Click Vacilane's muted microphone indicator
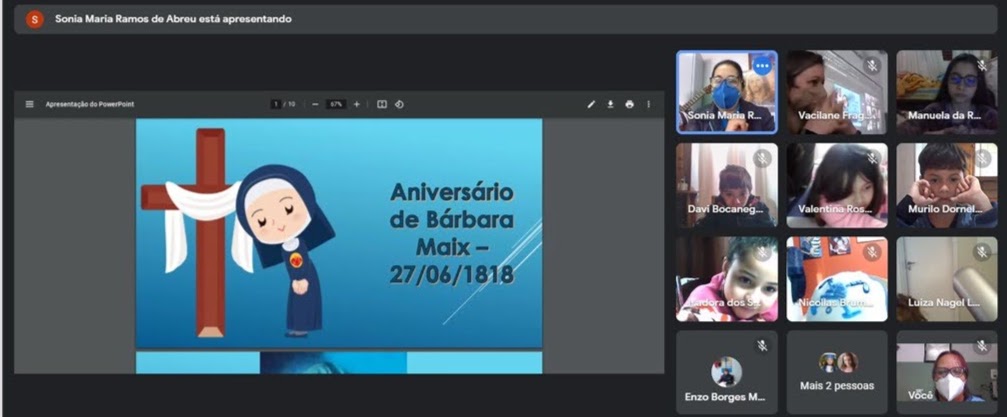 click(872, 66)
